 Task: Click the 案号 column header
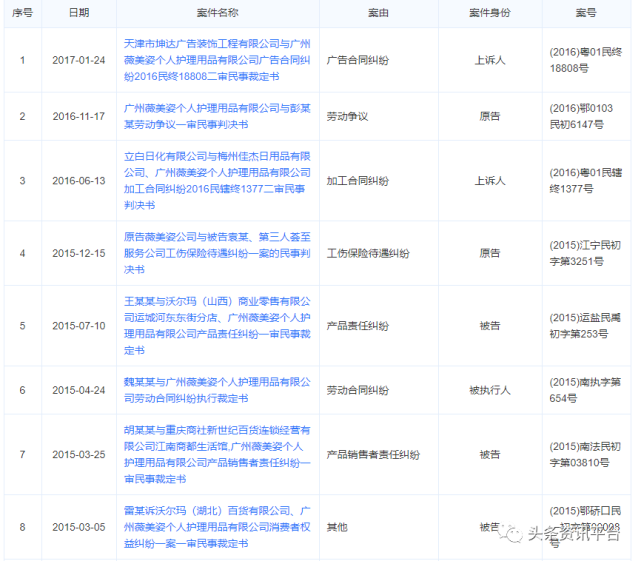pyautogui.click(x=584, y=13)
